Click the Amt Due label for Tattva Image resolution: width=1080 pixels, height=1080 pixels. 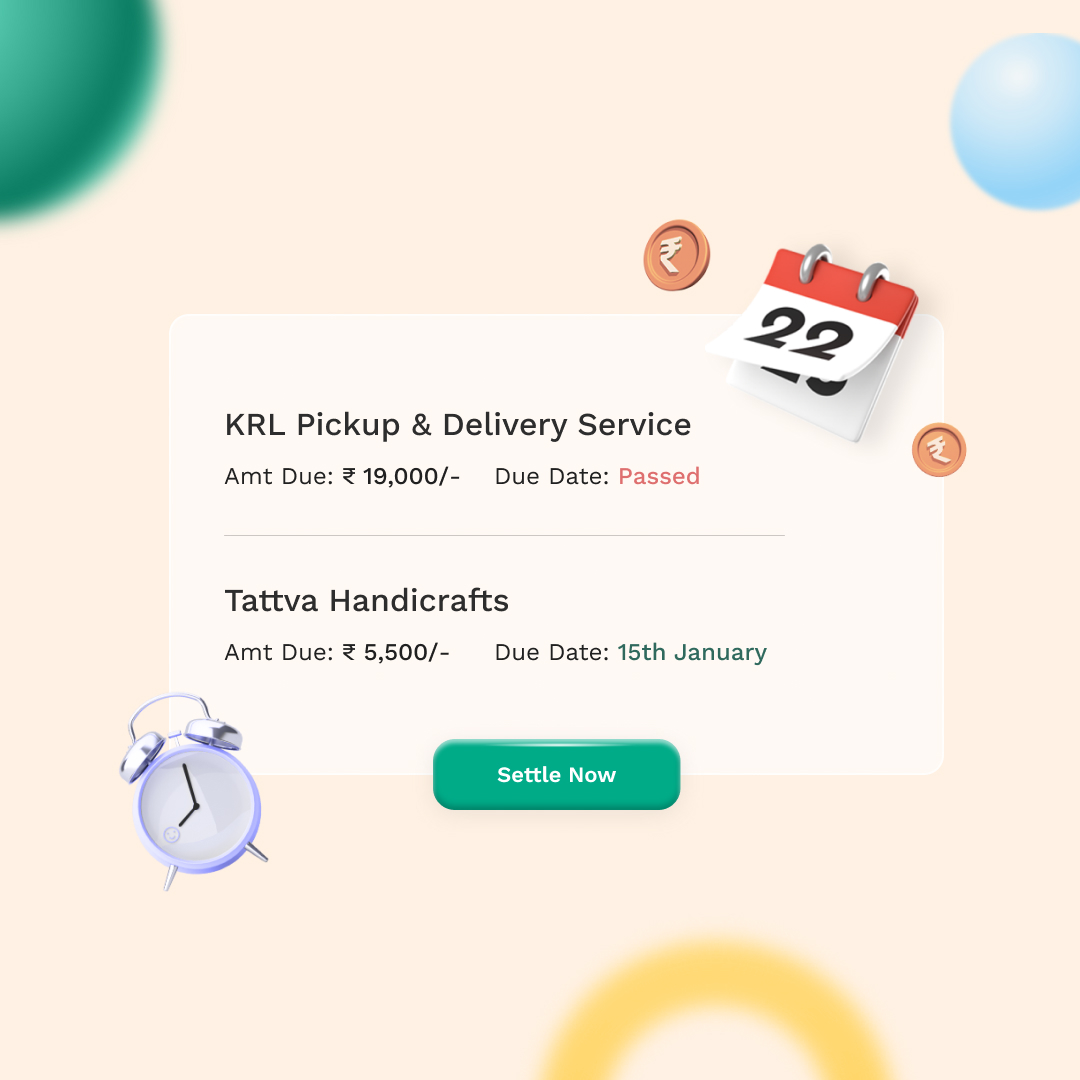279,652
